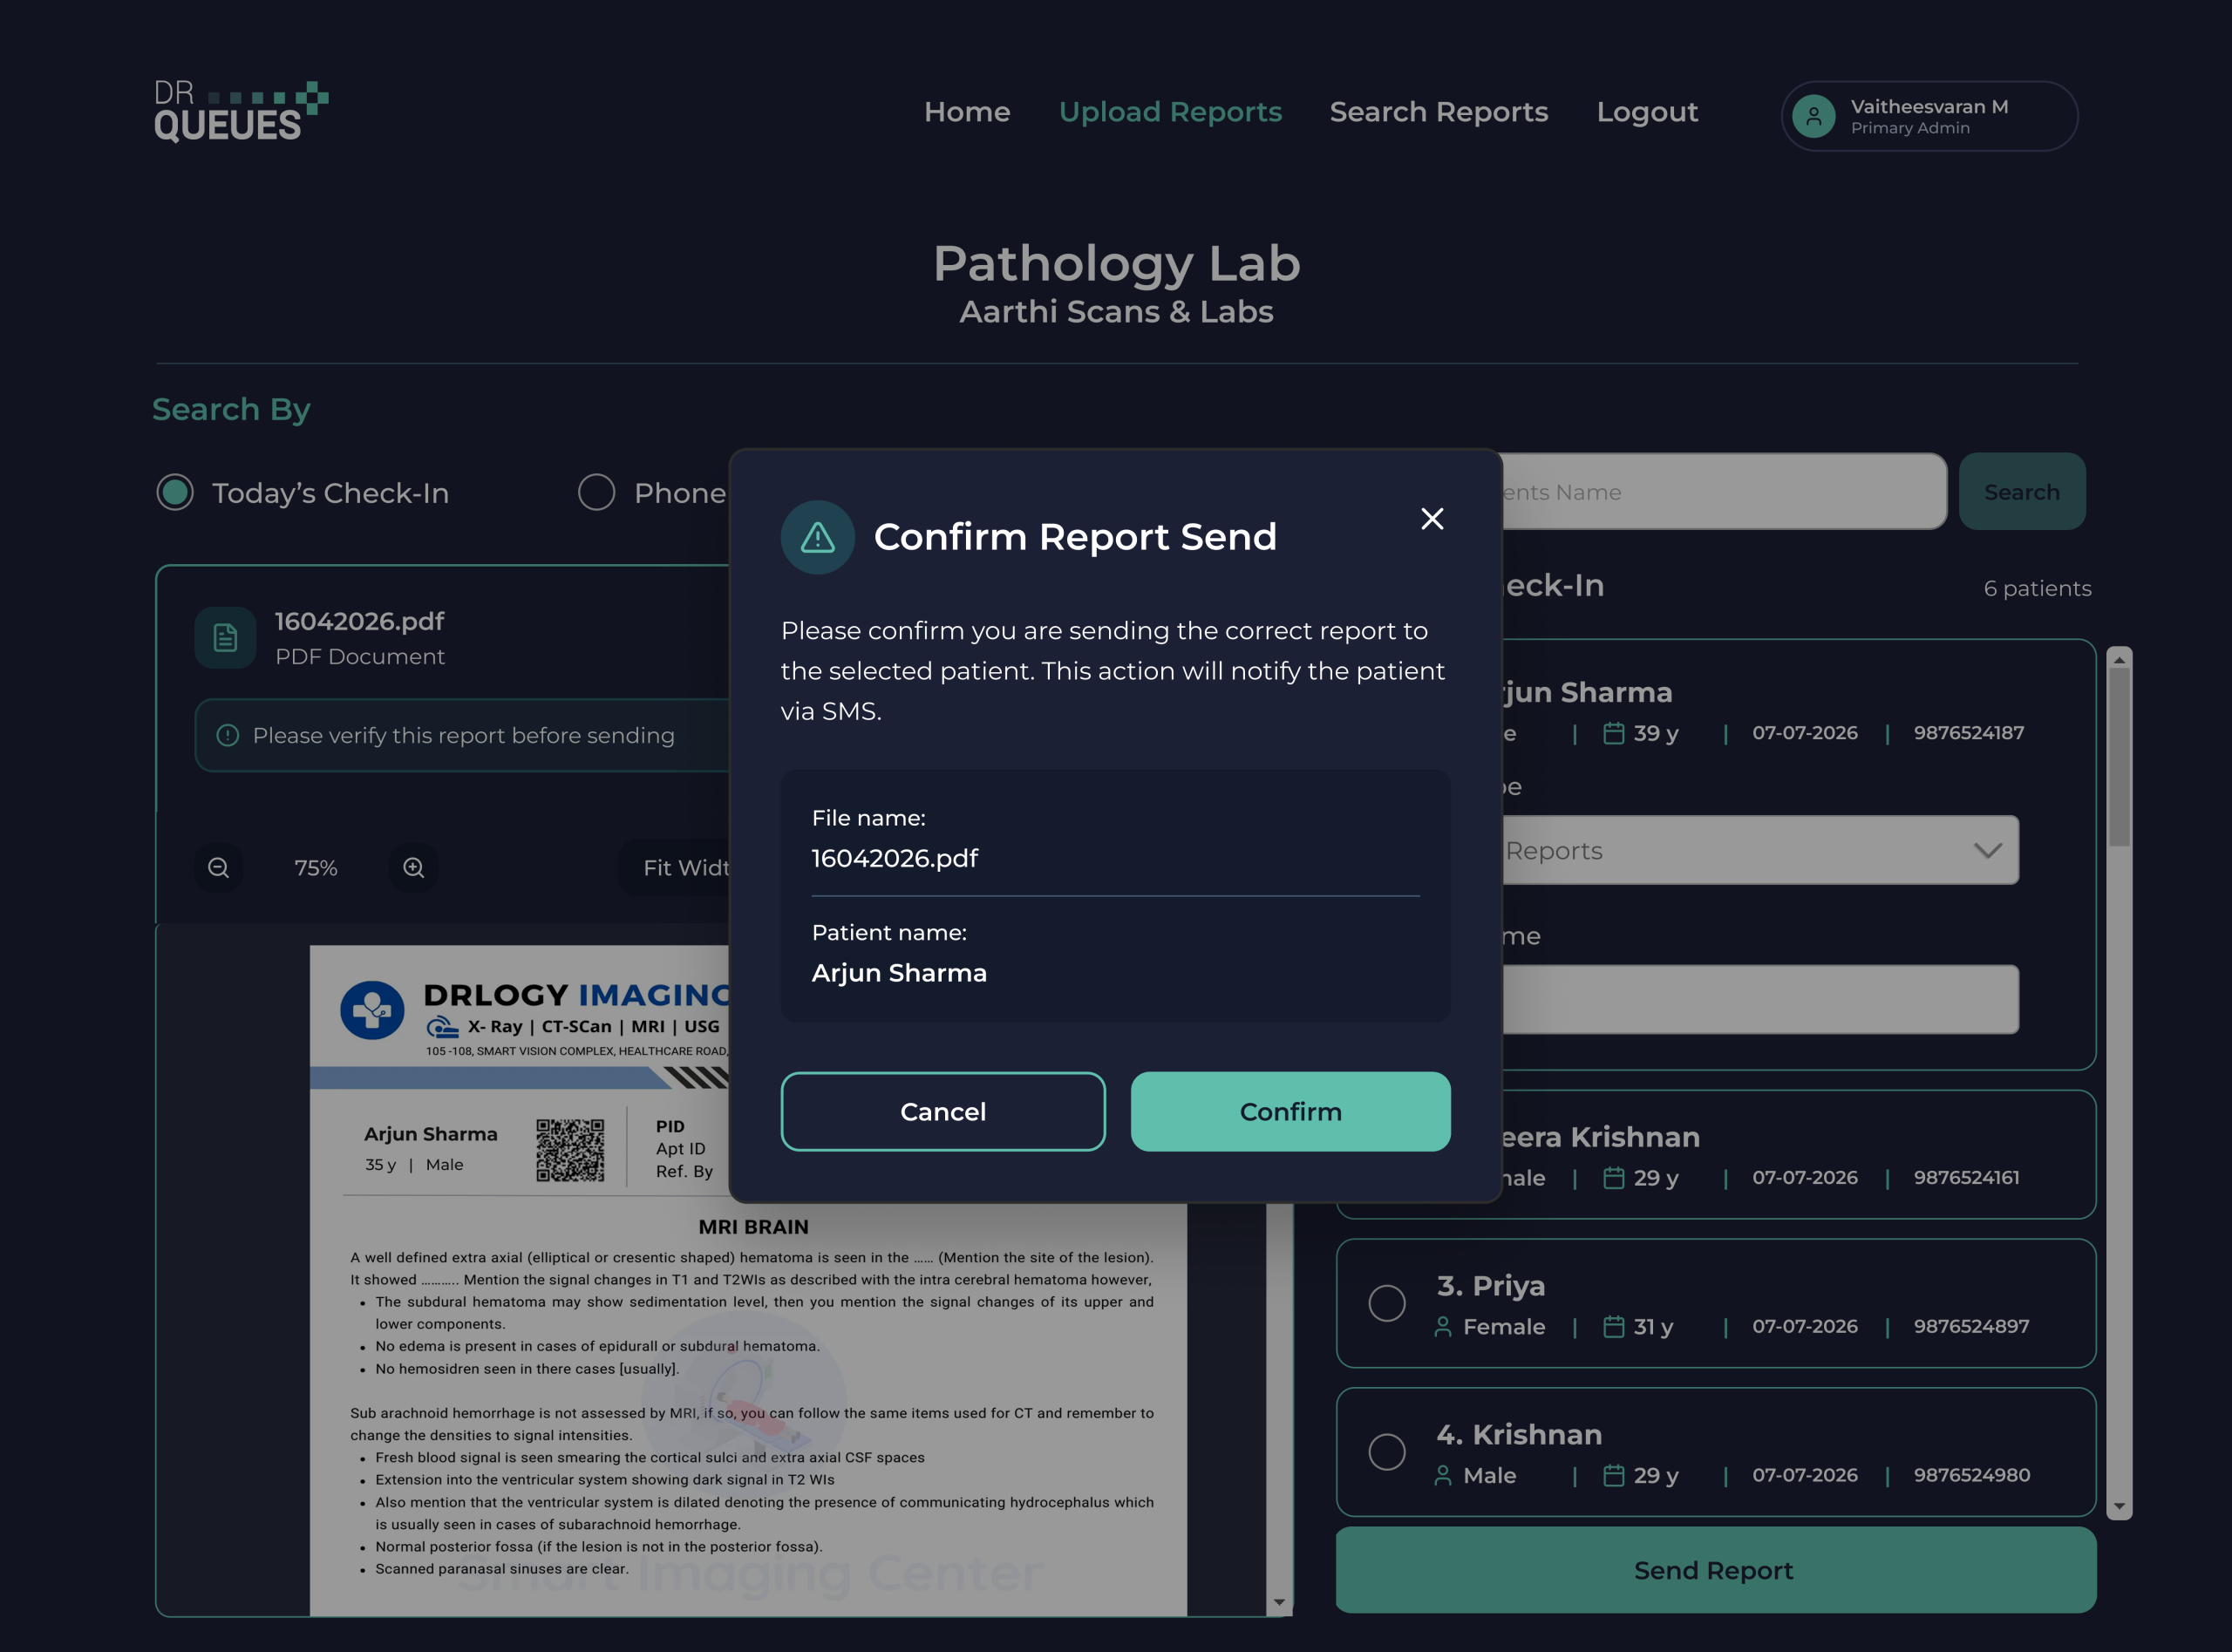
Task: Click down arrow of patient list scrollbar
Action: 2119,1506
